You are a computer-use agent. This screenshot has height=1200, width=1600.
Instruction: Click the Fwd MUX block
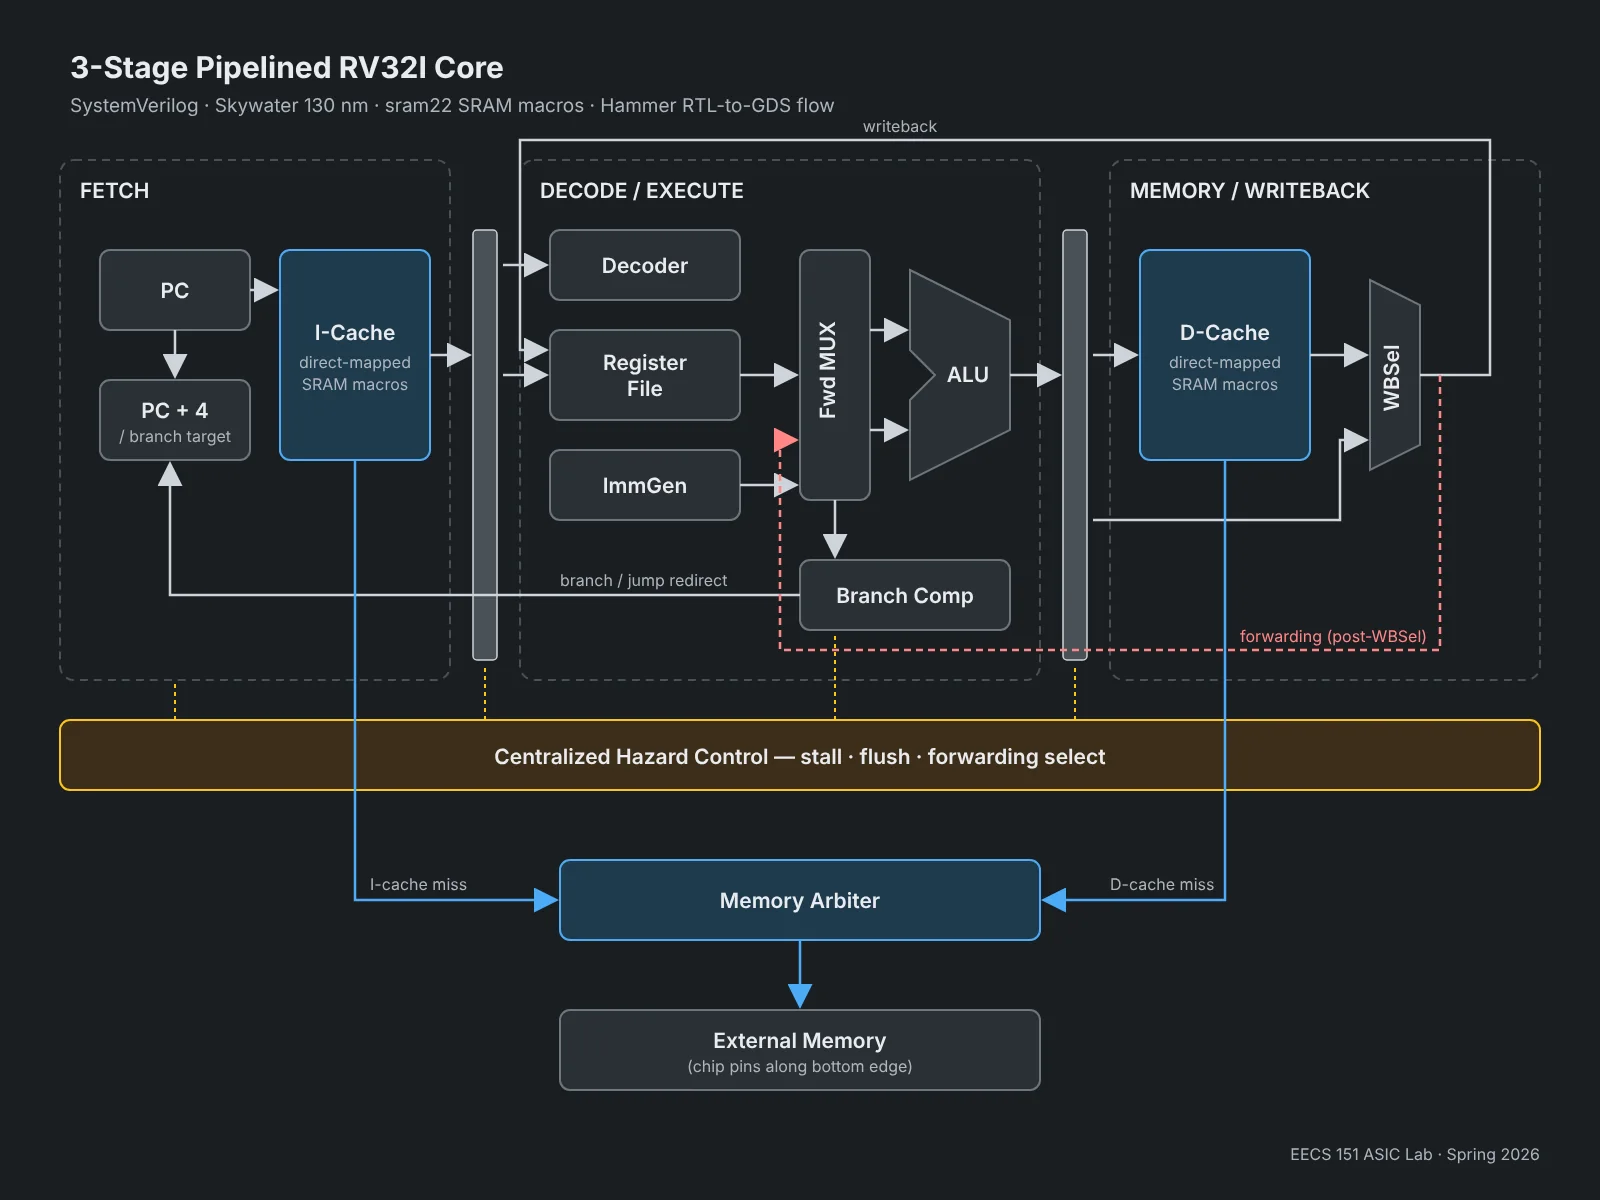pyautogui.click(x=835, y=375)
